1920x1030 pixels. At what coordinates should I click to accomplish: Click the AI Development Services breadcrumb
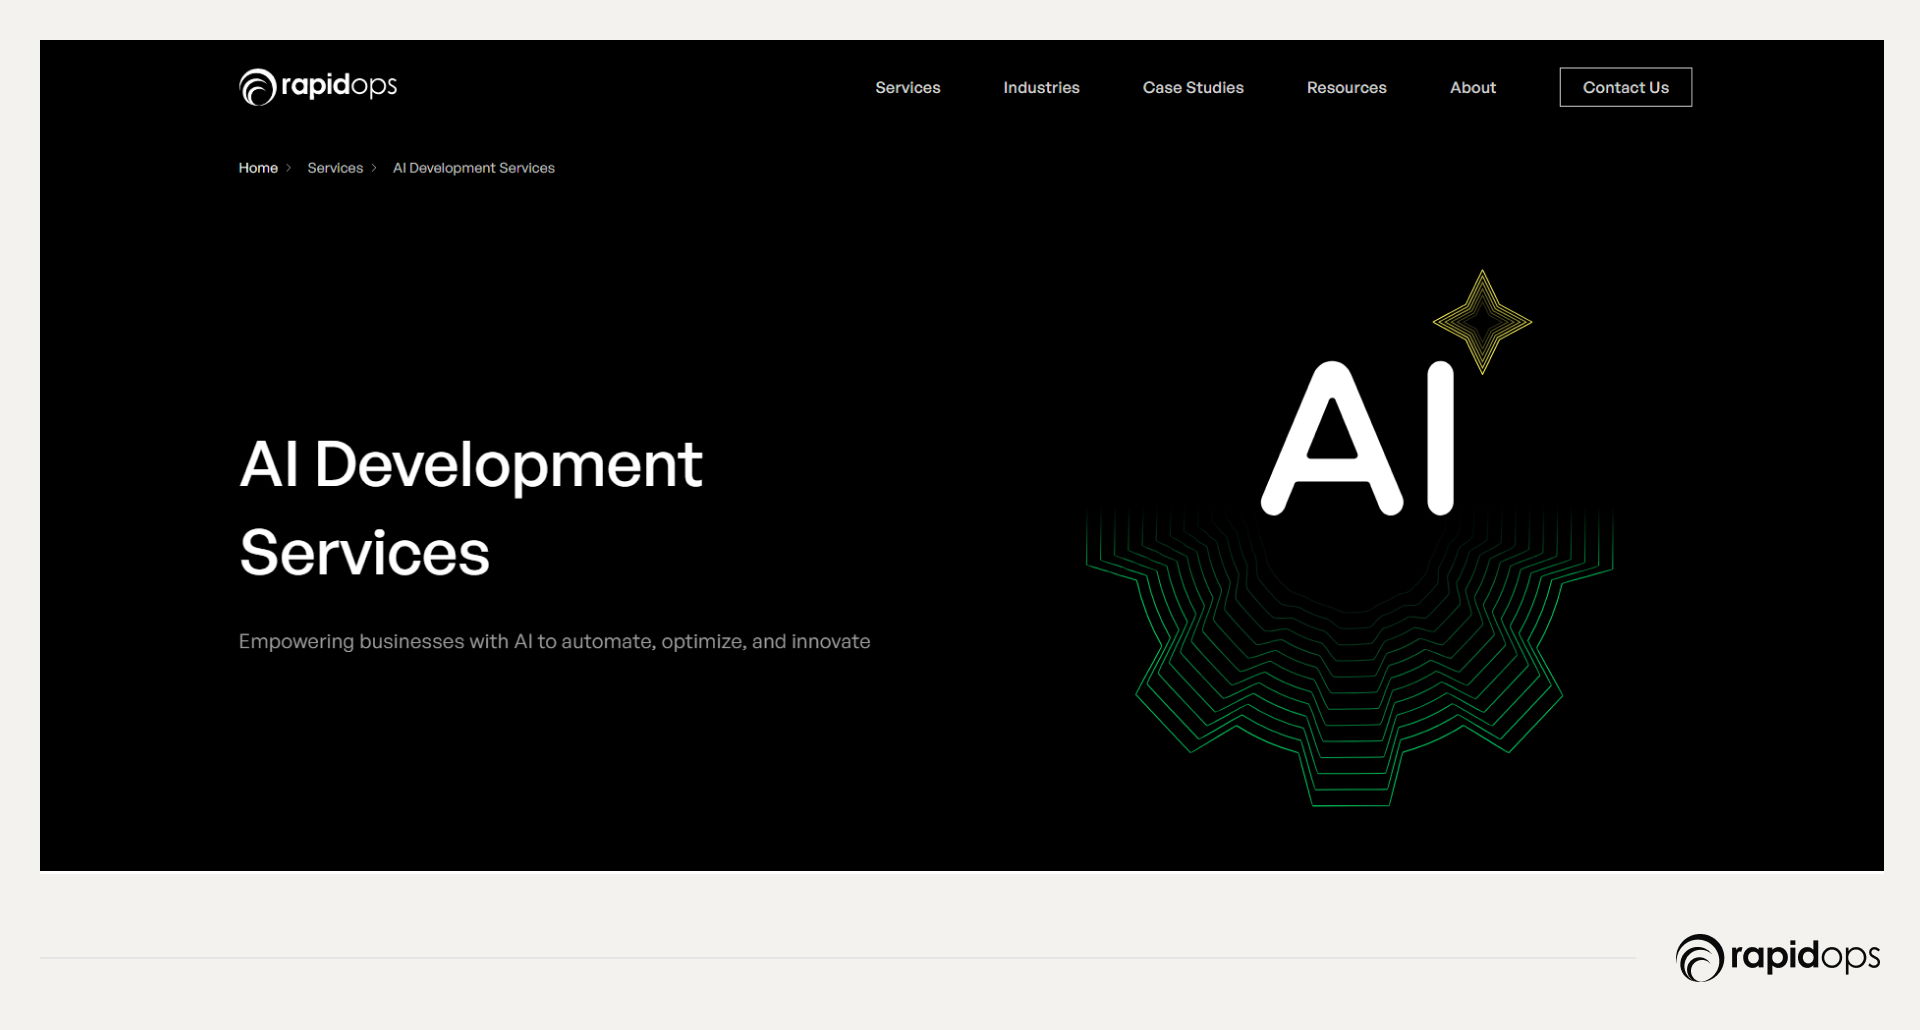(473, 168)
